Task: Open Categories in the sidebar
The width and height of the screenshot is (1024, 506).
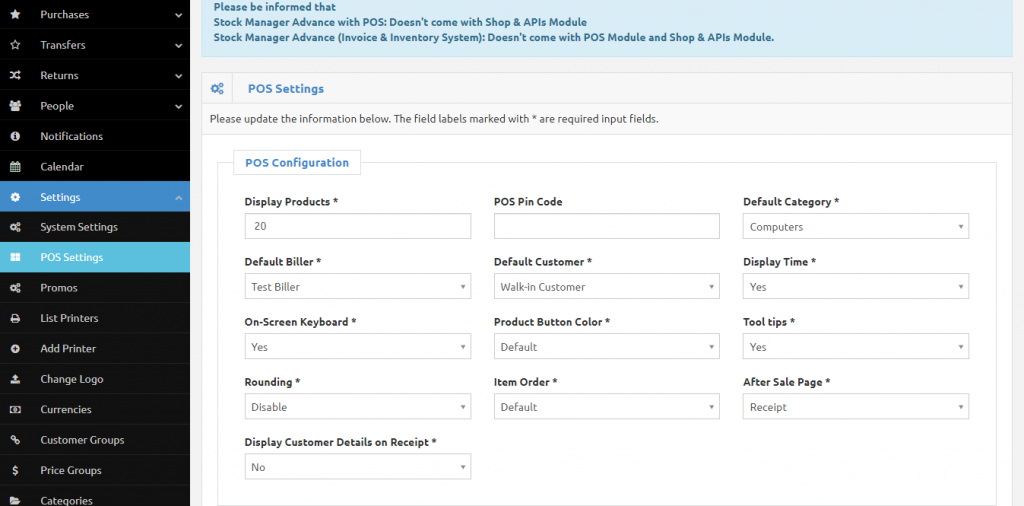Action: (95, 497)
